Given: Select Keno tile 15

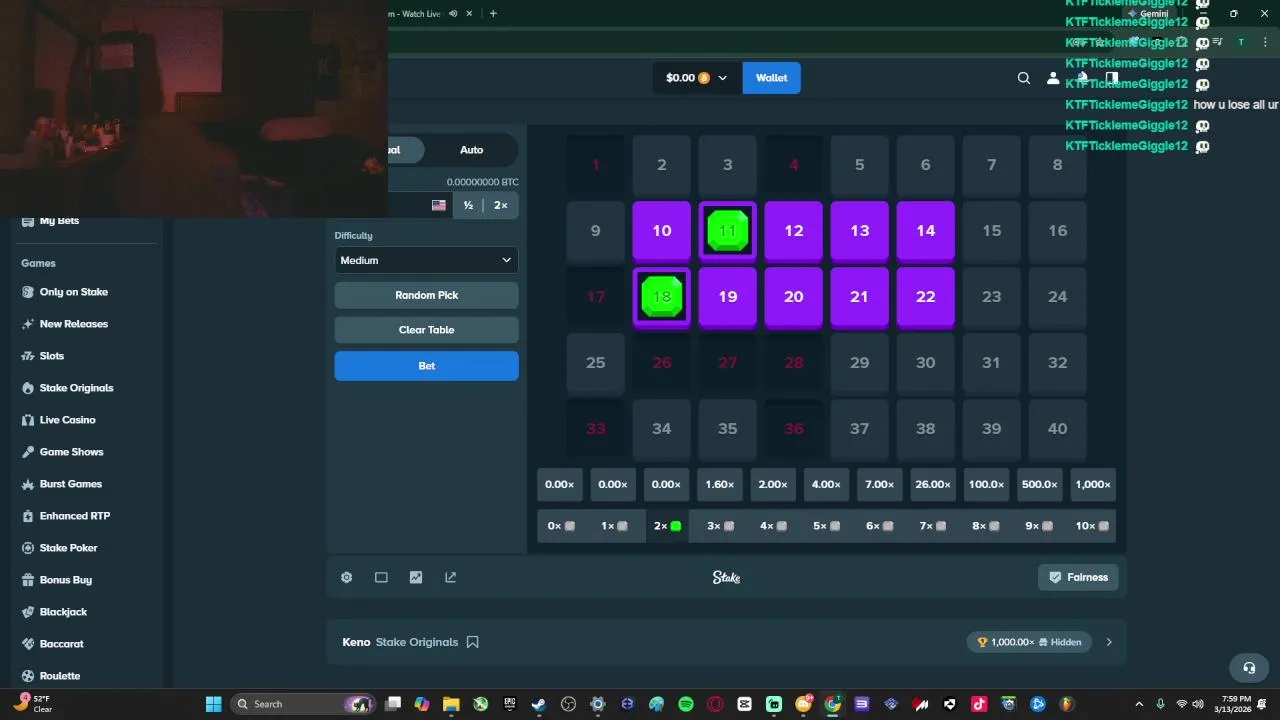Looking at the screenshot, I should pyautogui.click(x=992, y=231).
